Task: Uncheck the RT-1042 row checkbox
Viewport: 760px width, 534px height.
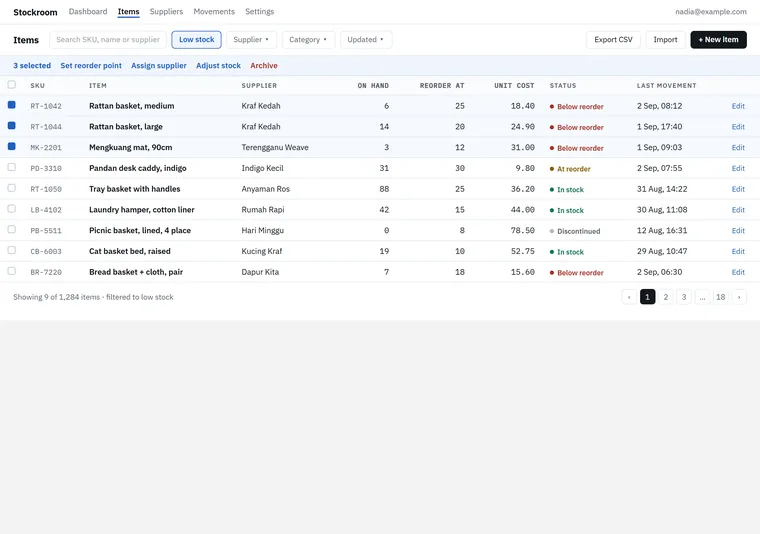Action: [12, 105]
